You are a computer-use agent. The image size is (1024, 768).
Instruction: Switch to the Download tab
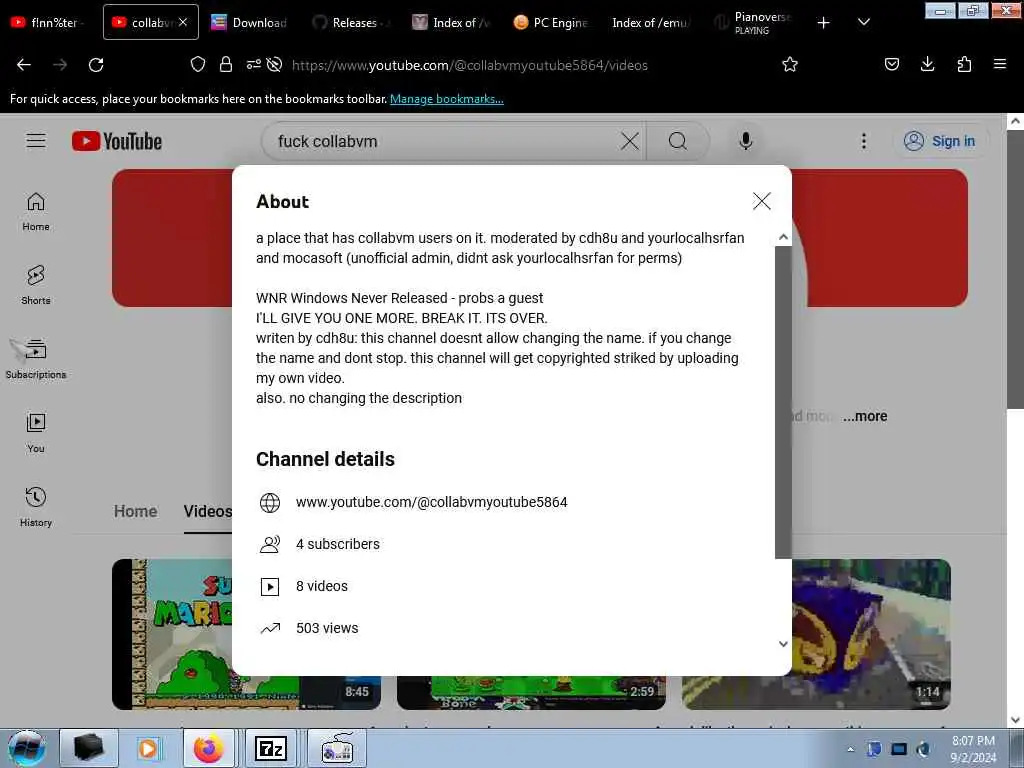click(x=250, y=22)
